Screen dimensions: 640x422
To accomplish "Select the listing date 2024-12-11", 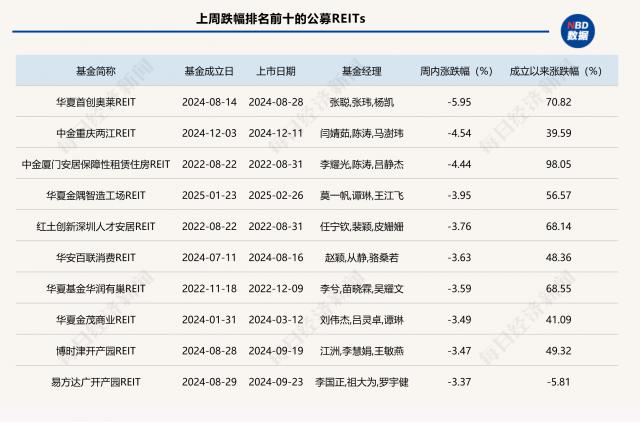I will pos(276,133).
